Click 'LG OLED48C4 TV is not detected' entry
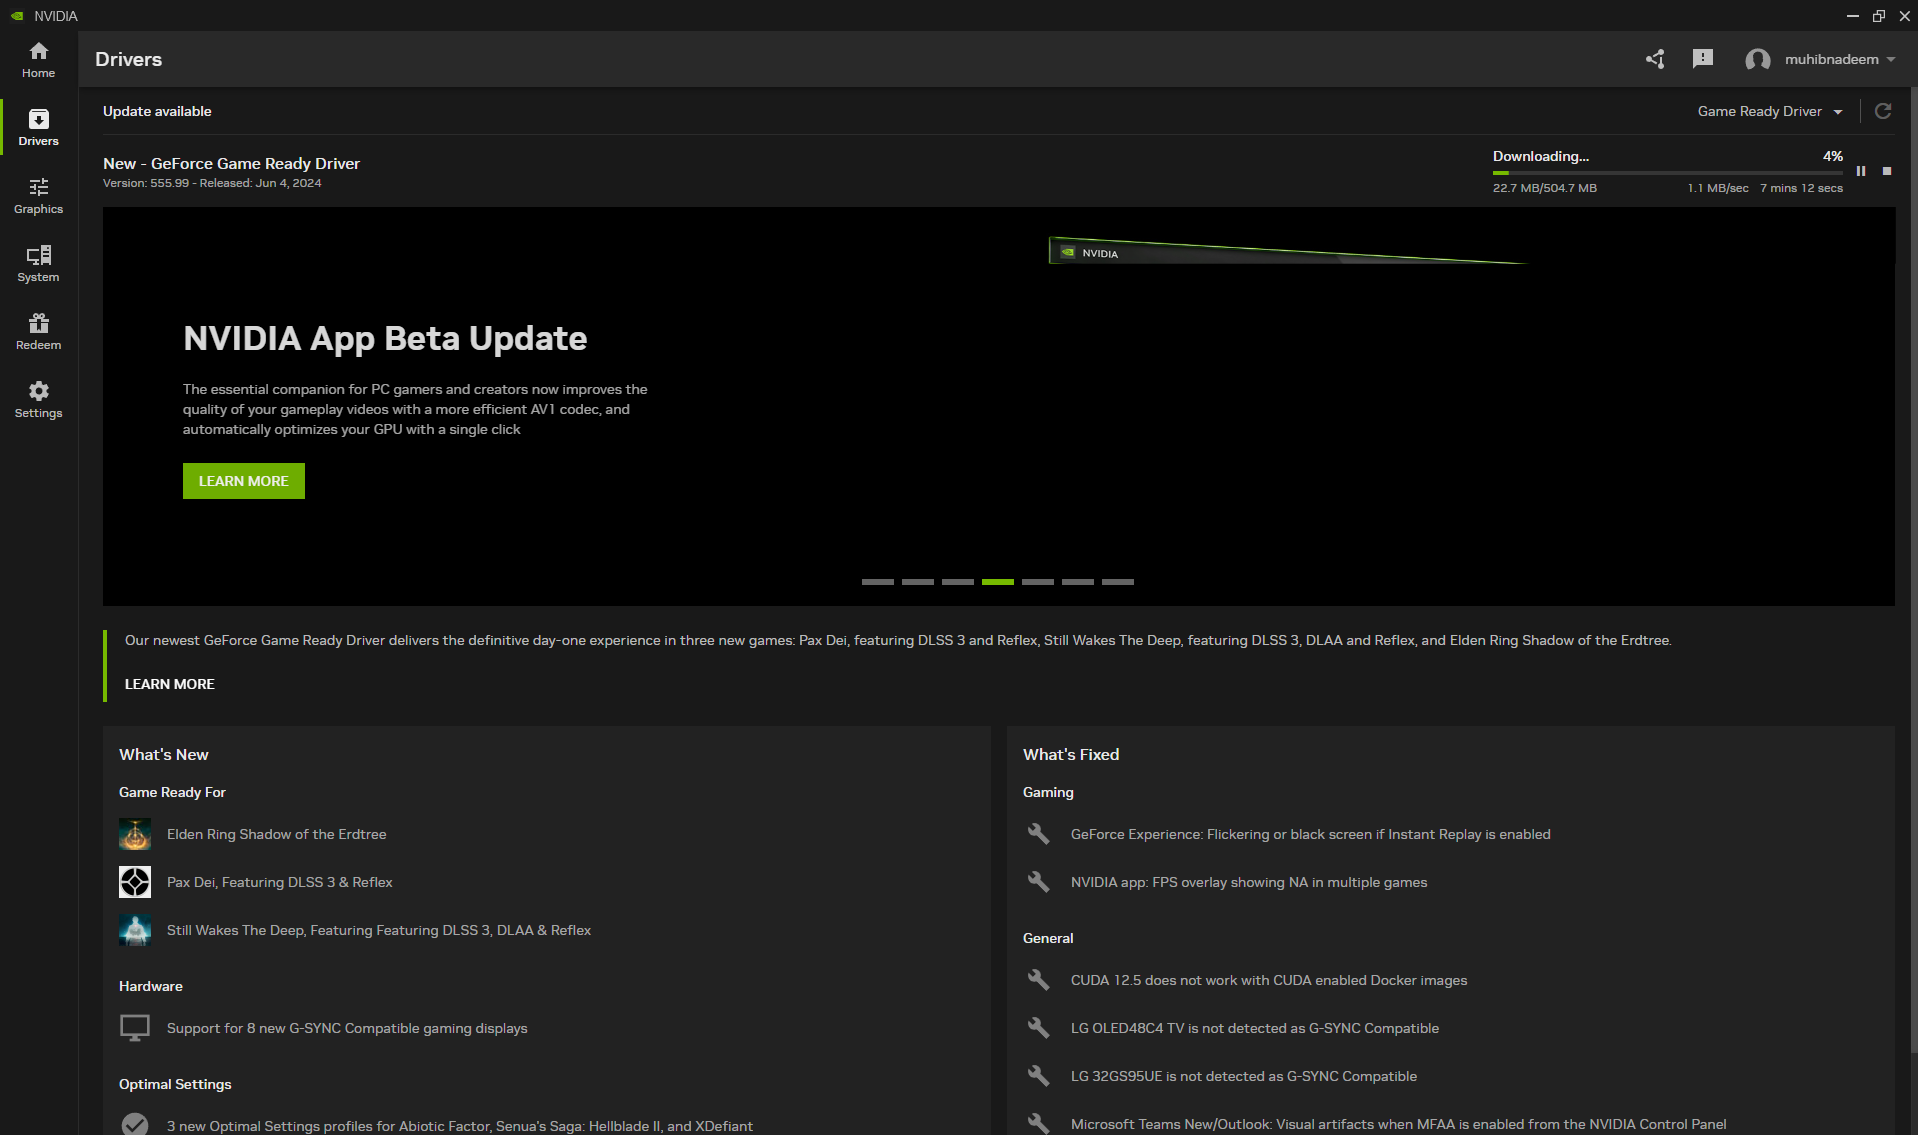Viewport: 1918px width, 1135px height. [1255, 1028]
